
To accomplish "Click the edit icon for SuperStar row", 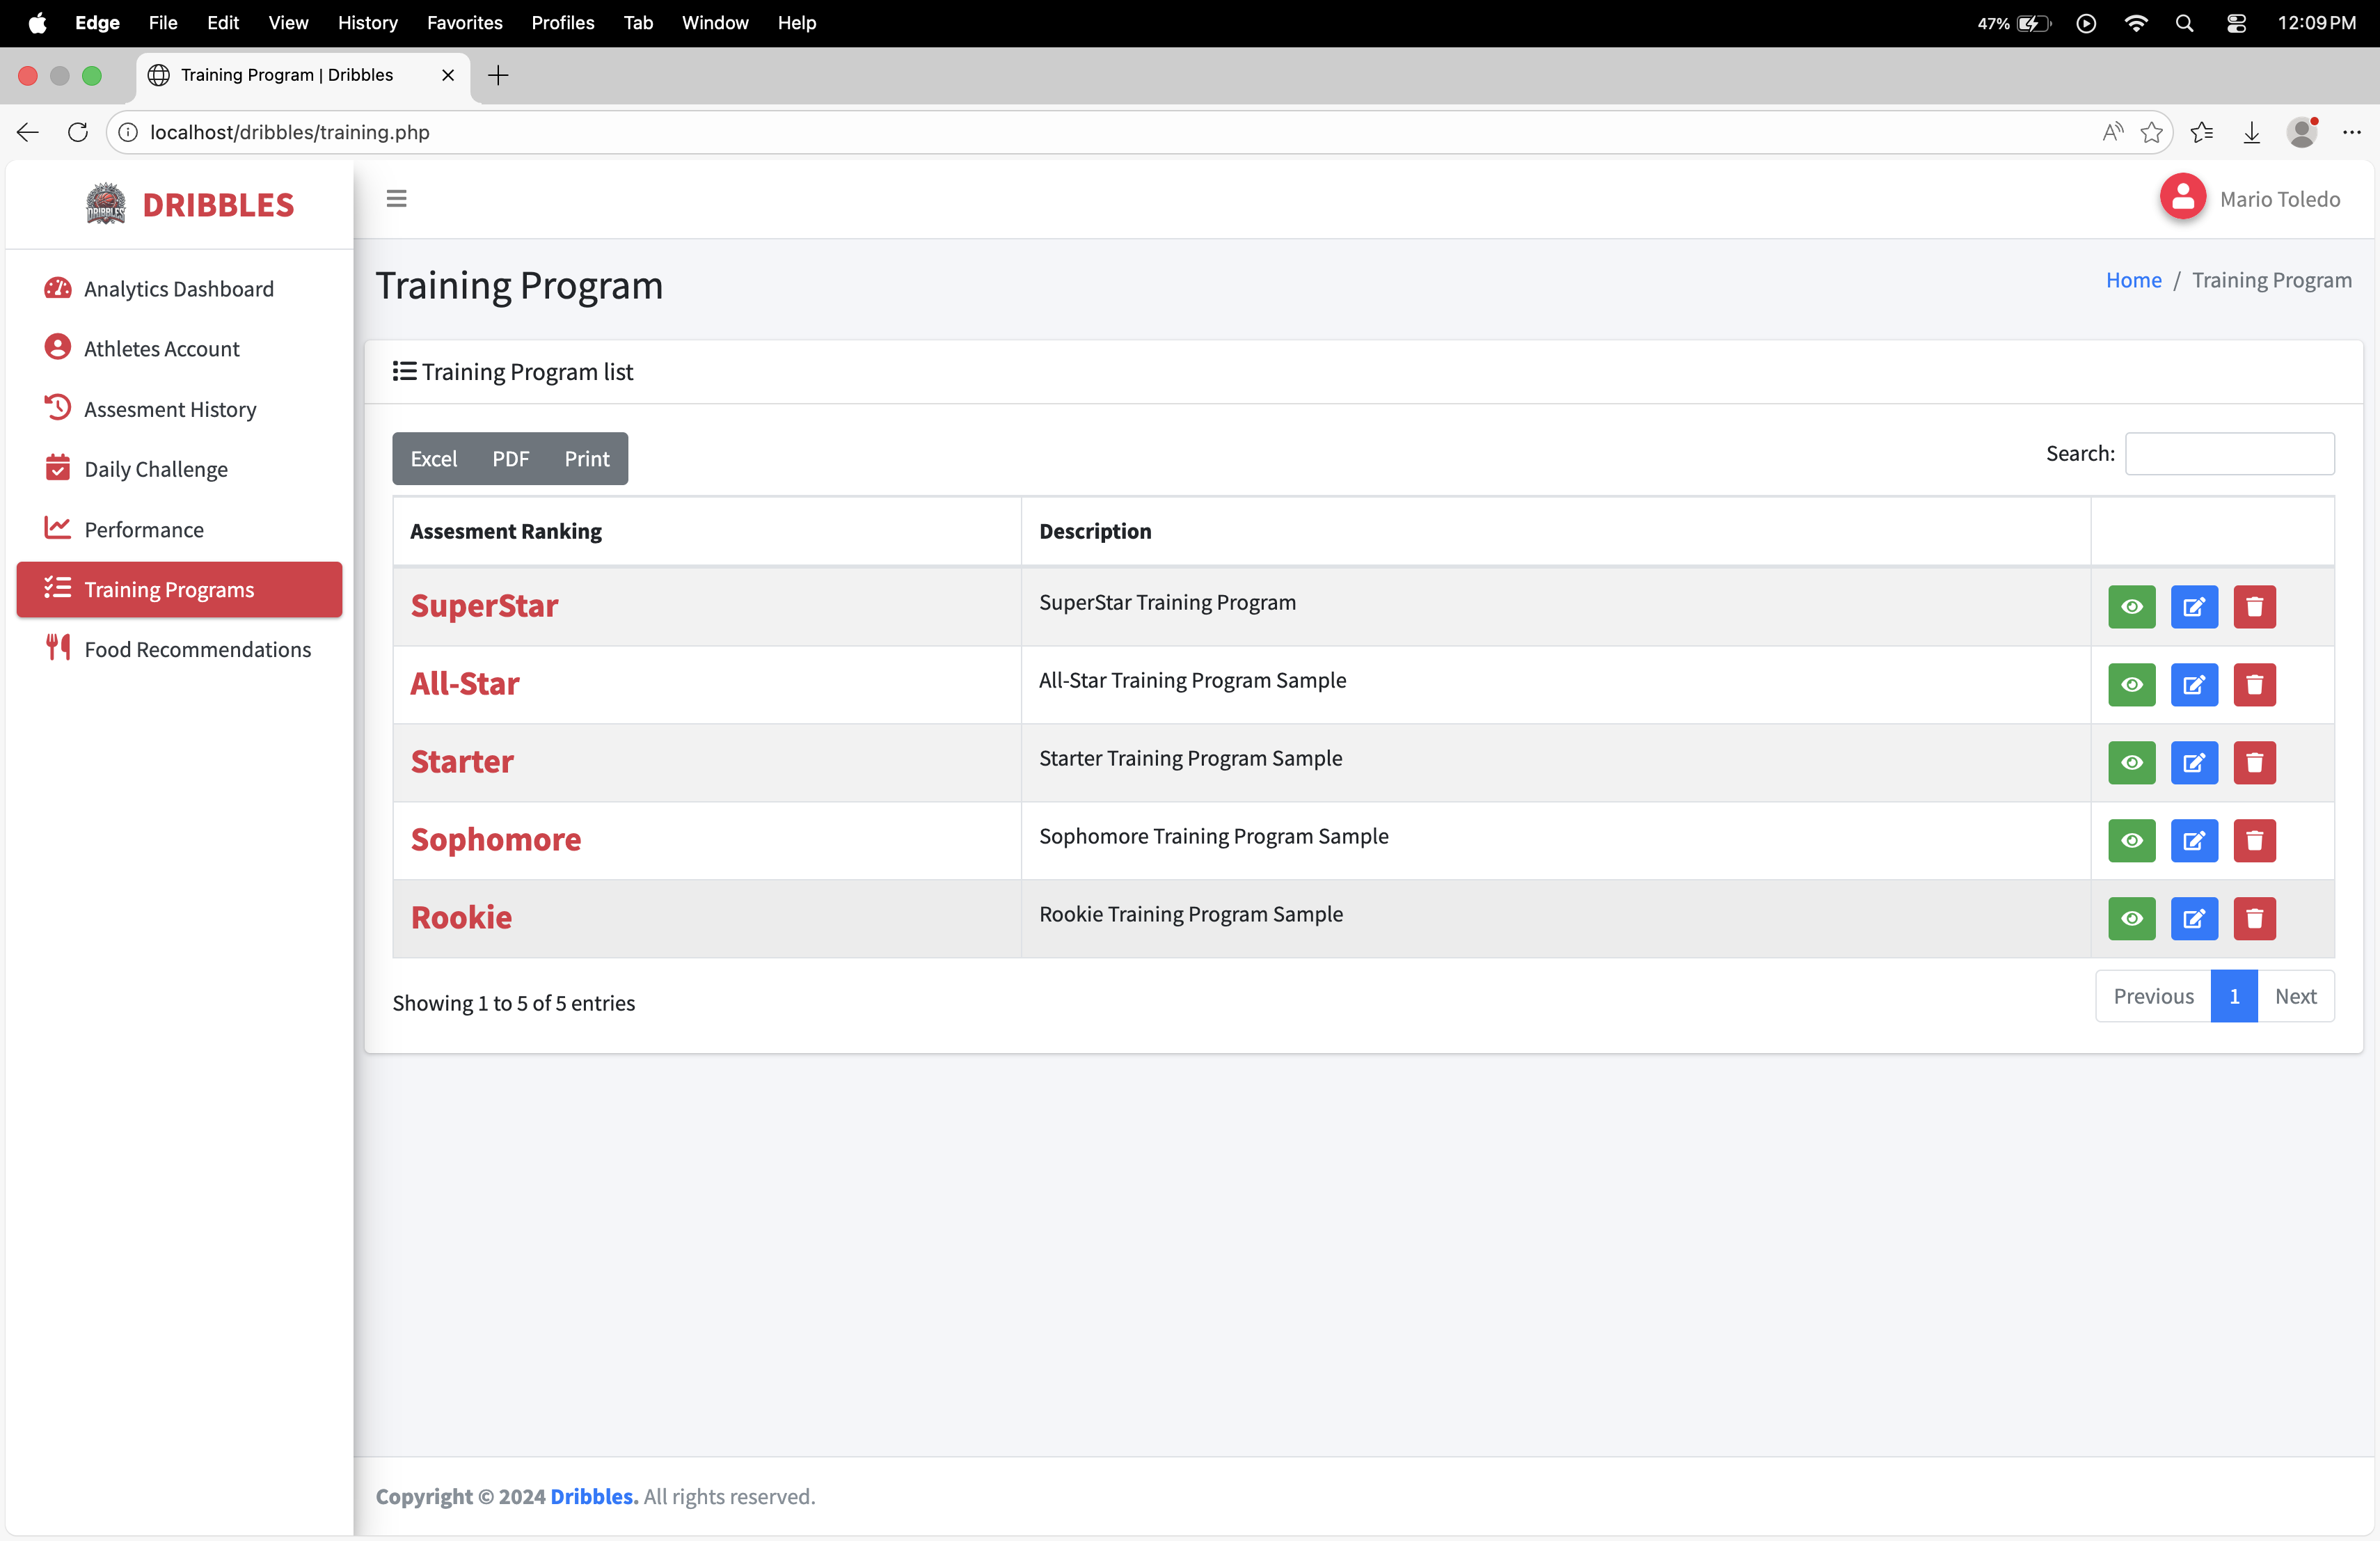I will (x=2194, y=607).
